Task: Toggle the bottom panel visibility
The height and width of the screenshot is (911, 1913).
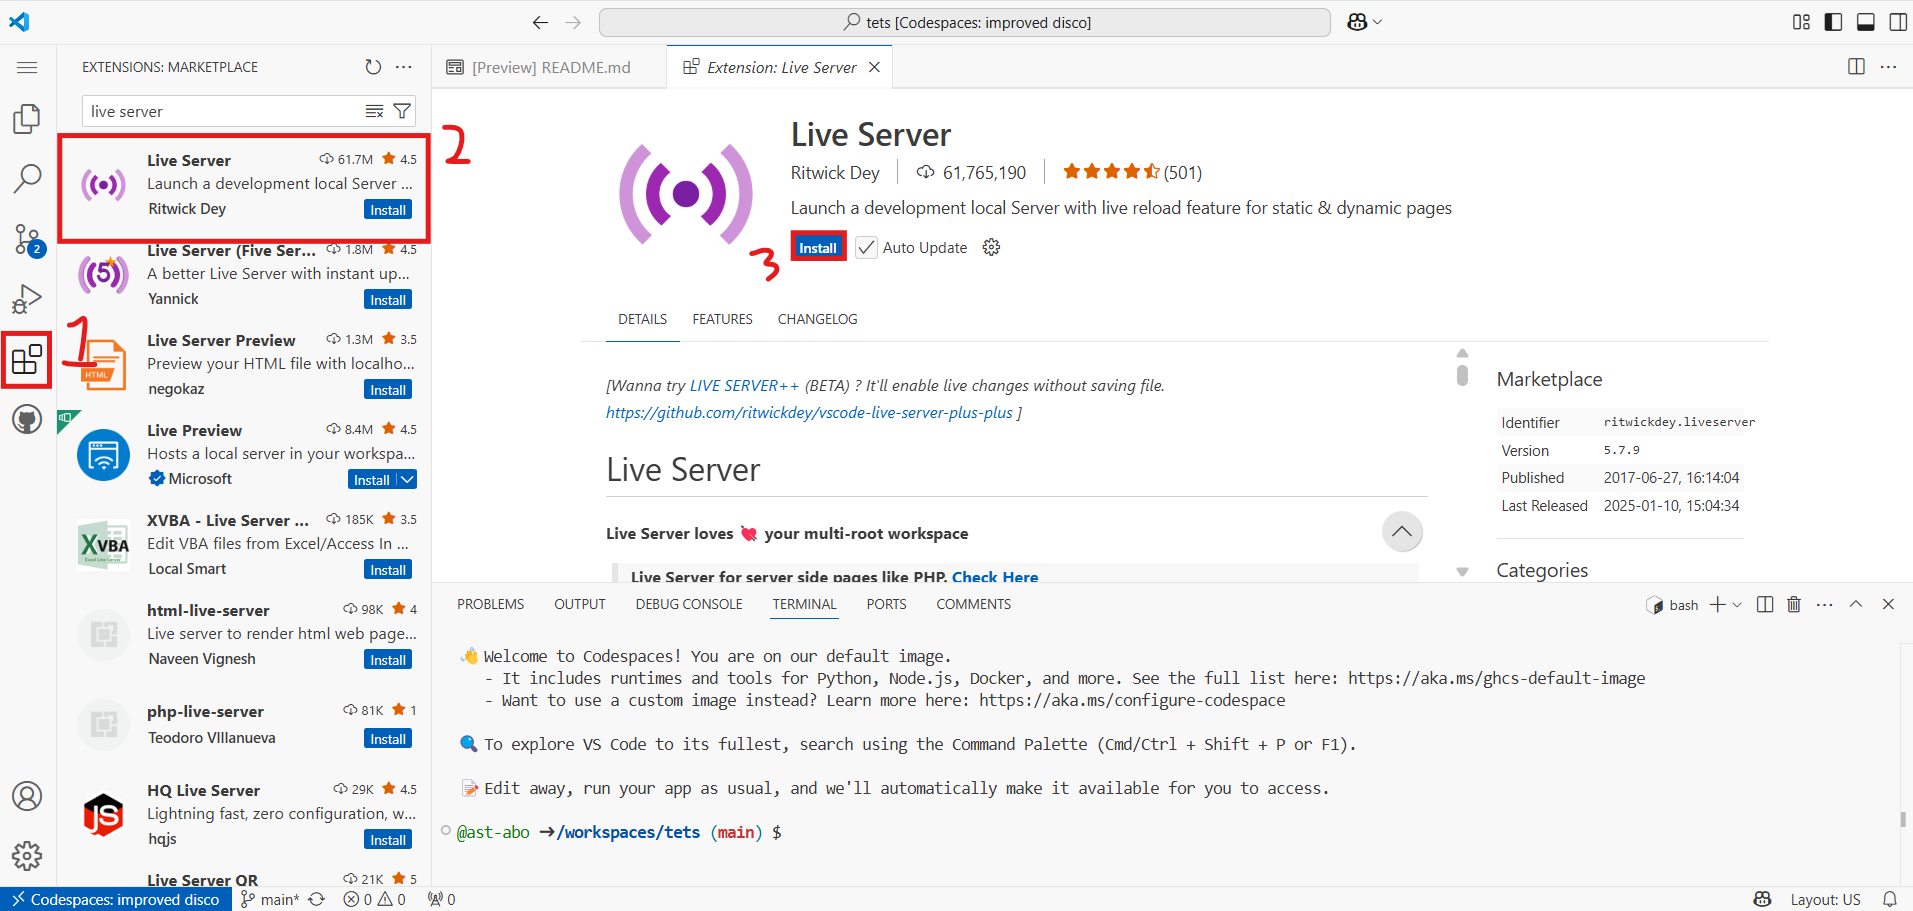Action: (1865, 22)
